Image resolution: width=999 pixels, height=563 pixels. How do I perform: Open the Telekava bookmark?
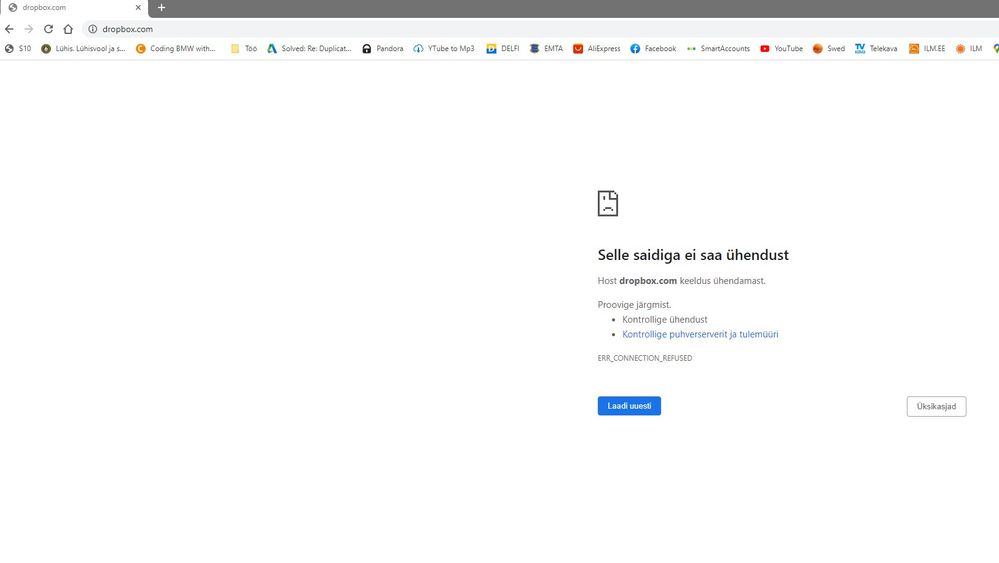[876, 48]
